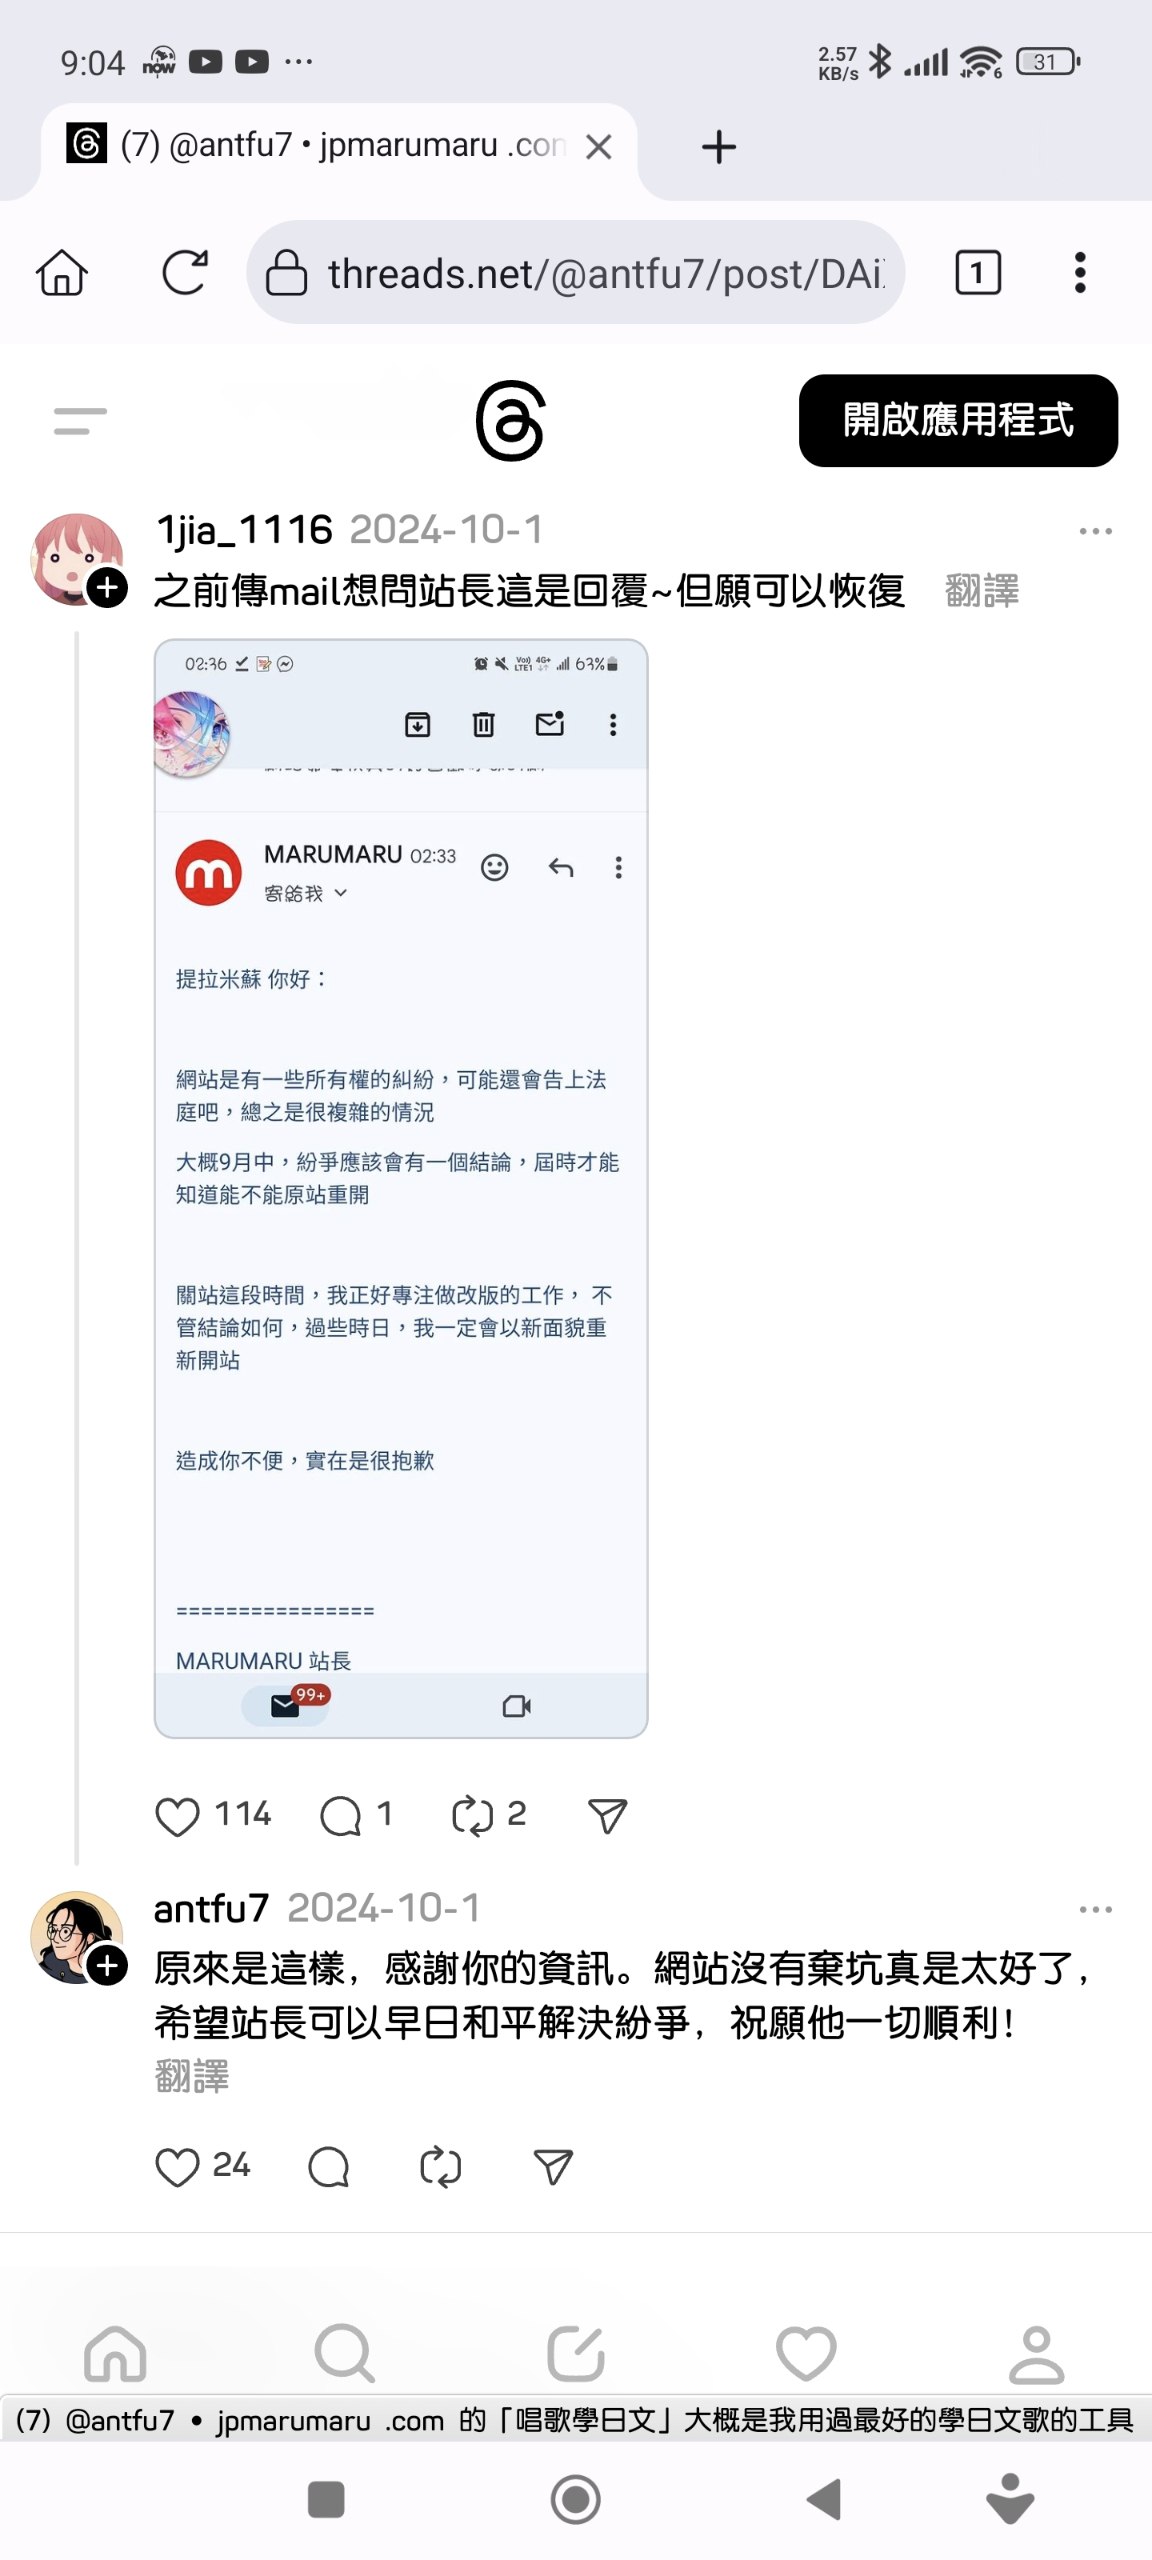Screen dimensions: 1152x2560
Task: Open Threads search from bottom bar
Action: tap(345, 2354)
